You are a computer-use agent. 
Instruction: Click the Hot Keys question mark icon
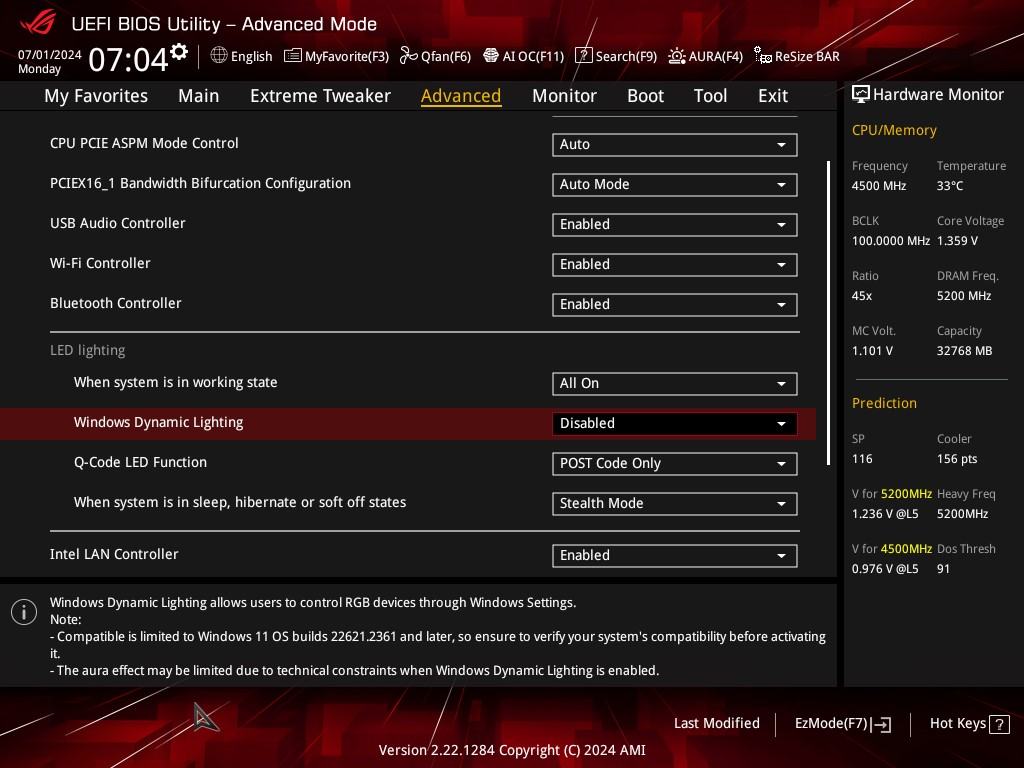(x=999, y=724)
